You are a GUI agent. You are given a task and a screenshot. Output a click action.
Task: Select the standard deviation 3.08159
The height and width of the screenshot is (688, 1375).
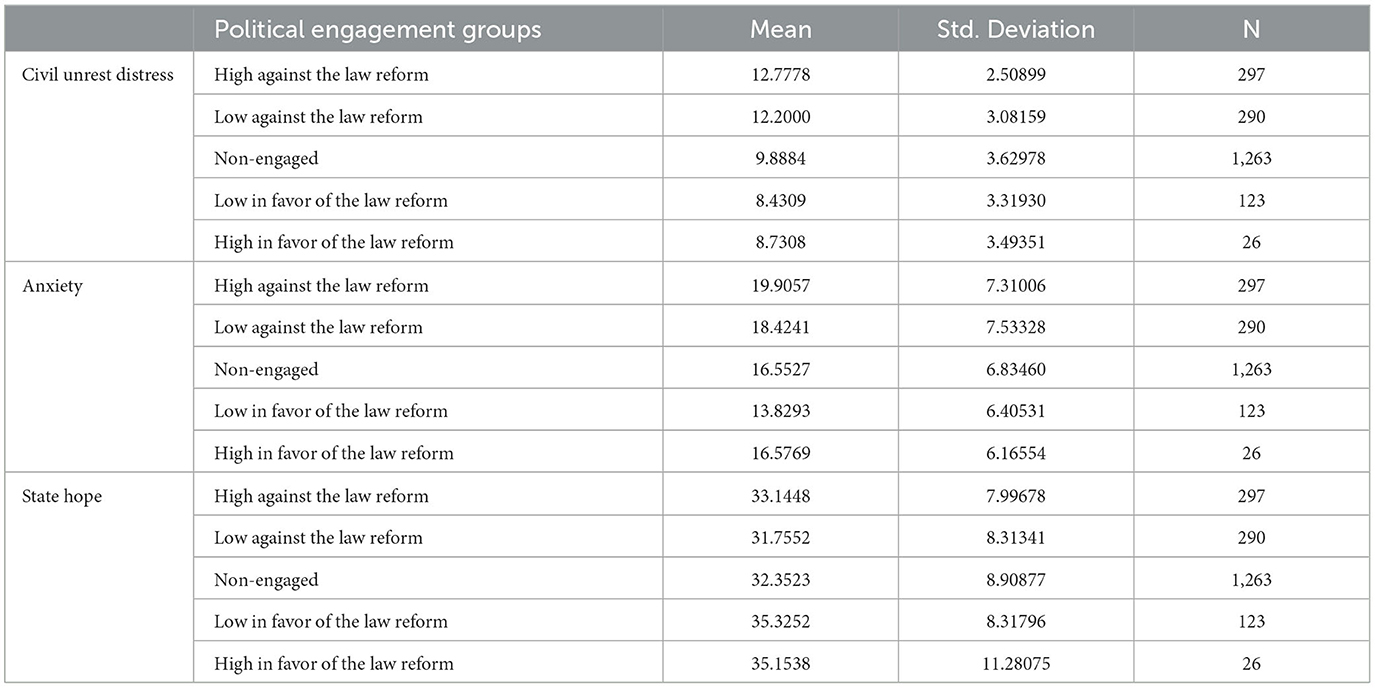tap(1016, 116)
